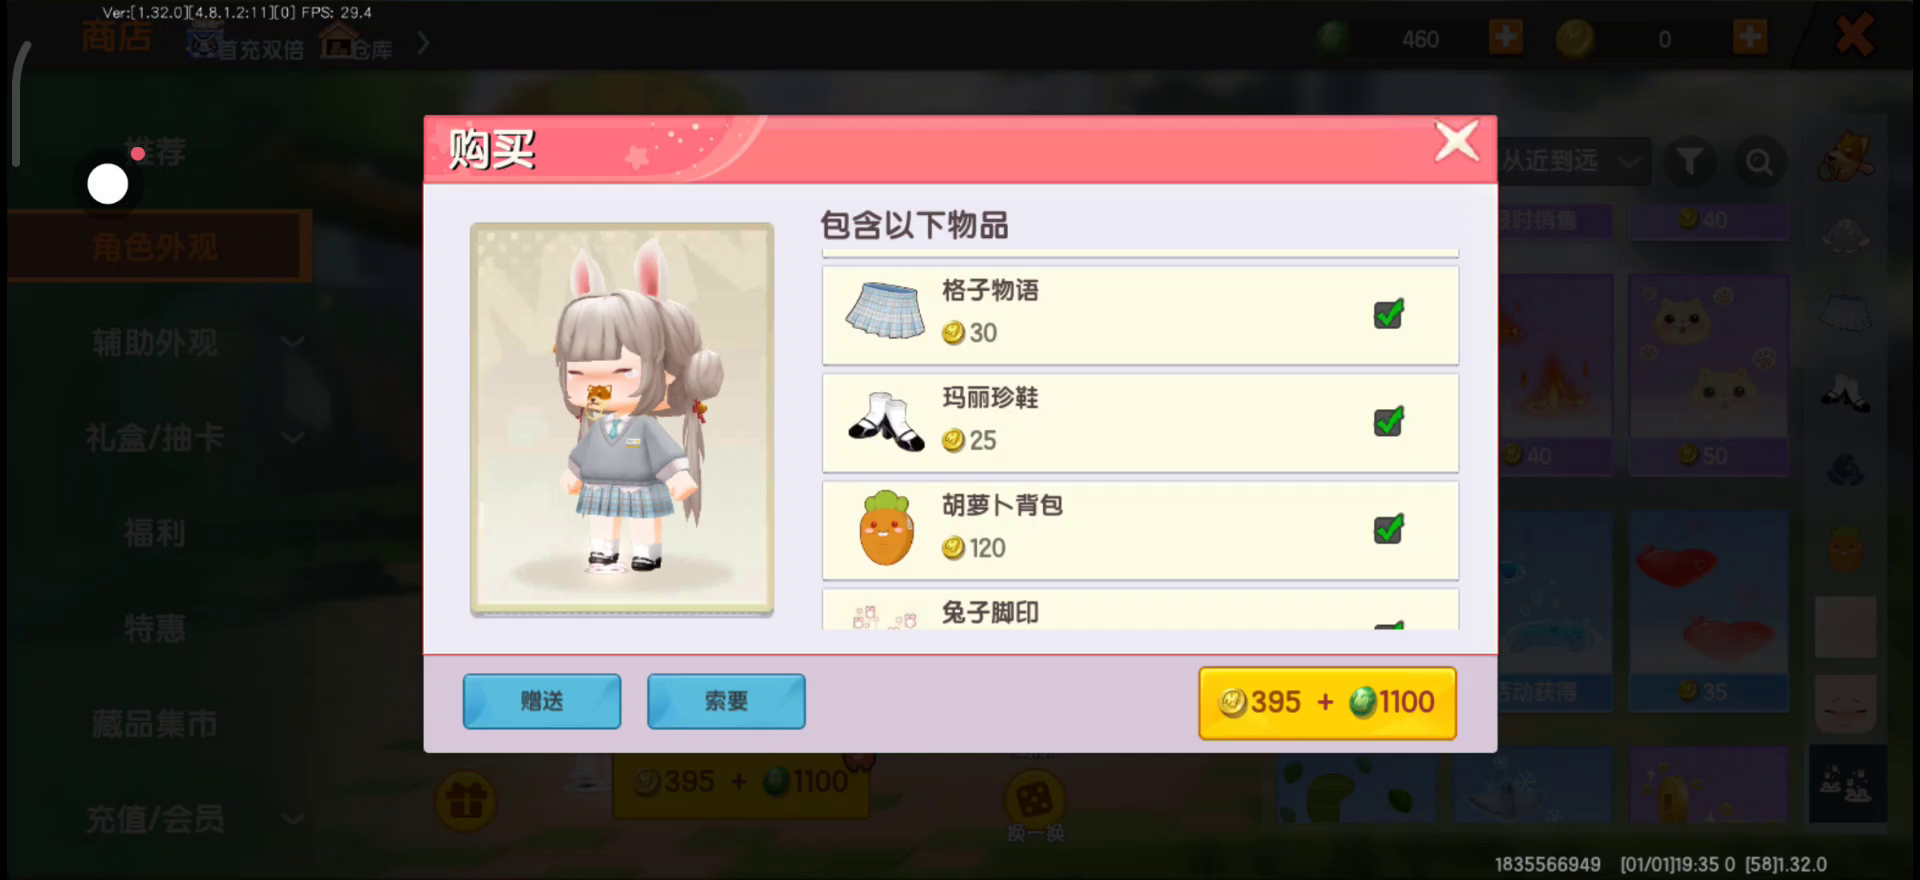
Task: Click the 索要 request button
Action: [726, 701]
